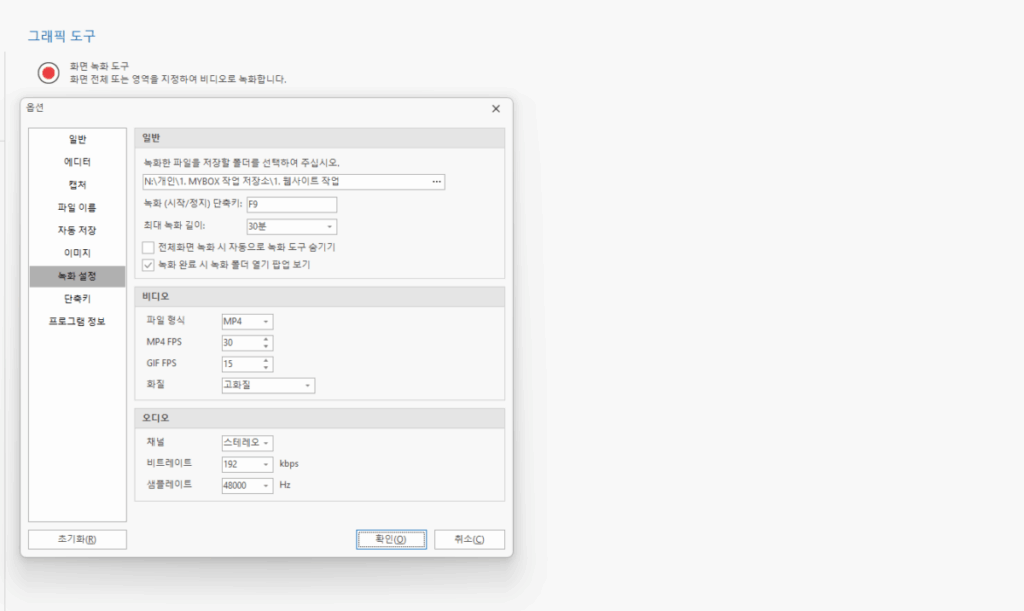Expand the video quality dropdown

[x=308, y=385]
